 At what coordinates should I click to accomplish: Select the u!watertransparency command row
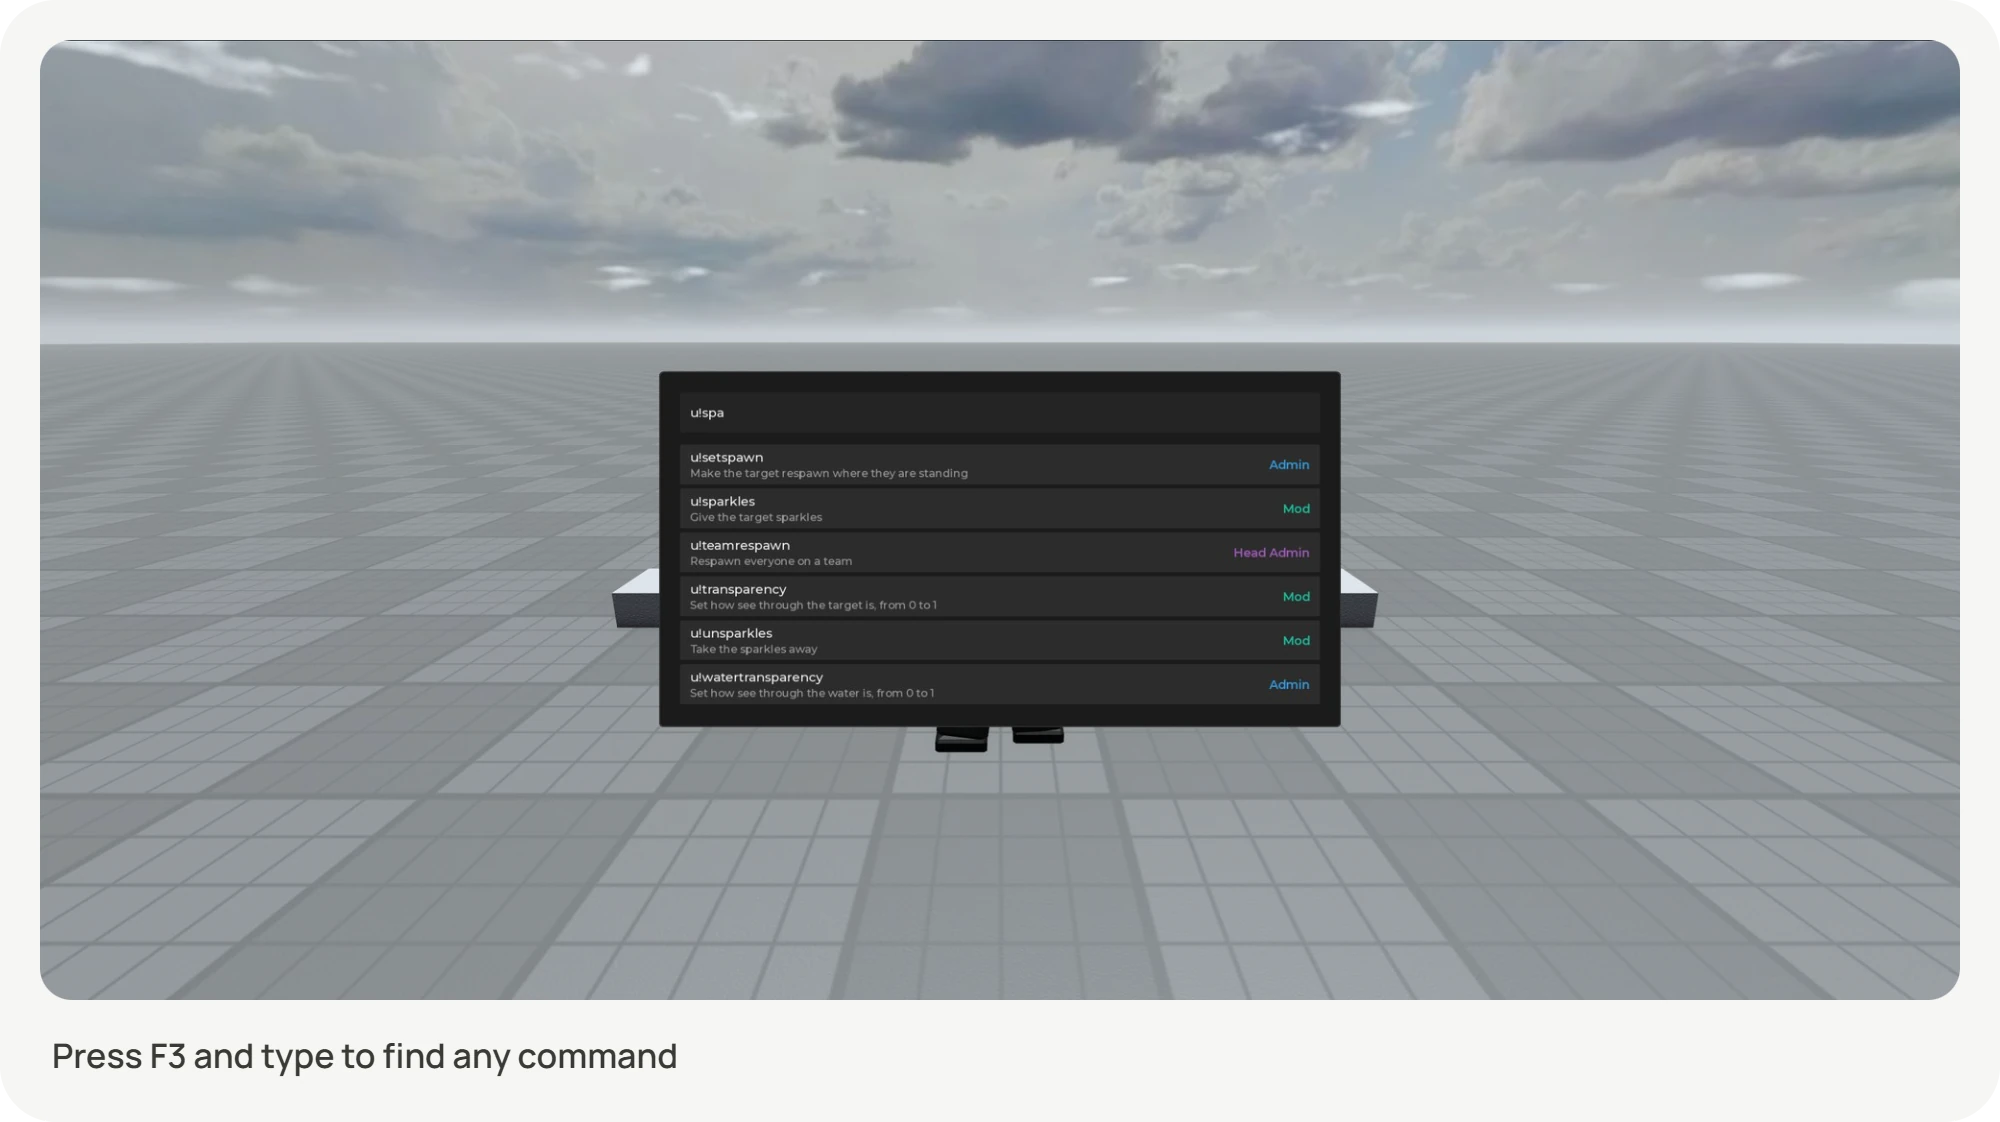point(999,685)
